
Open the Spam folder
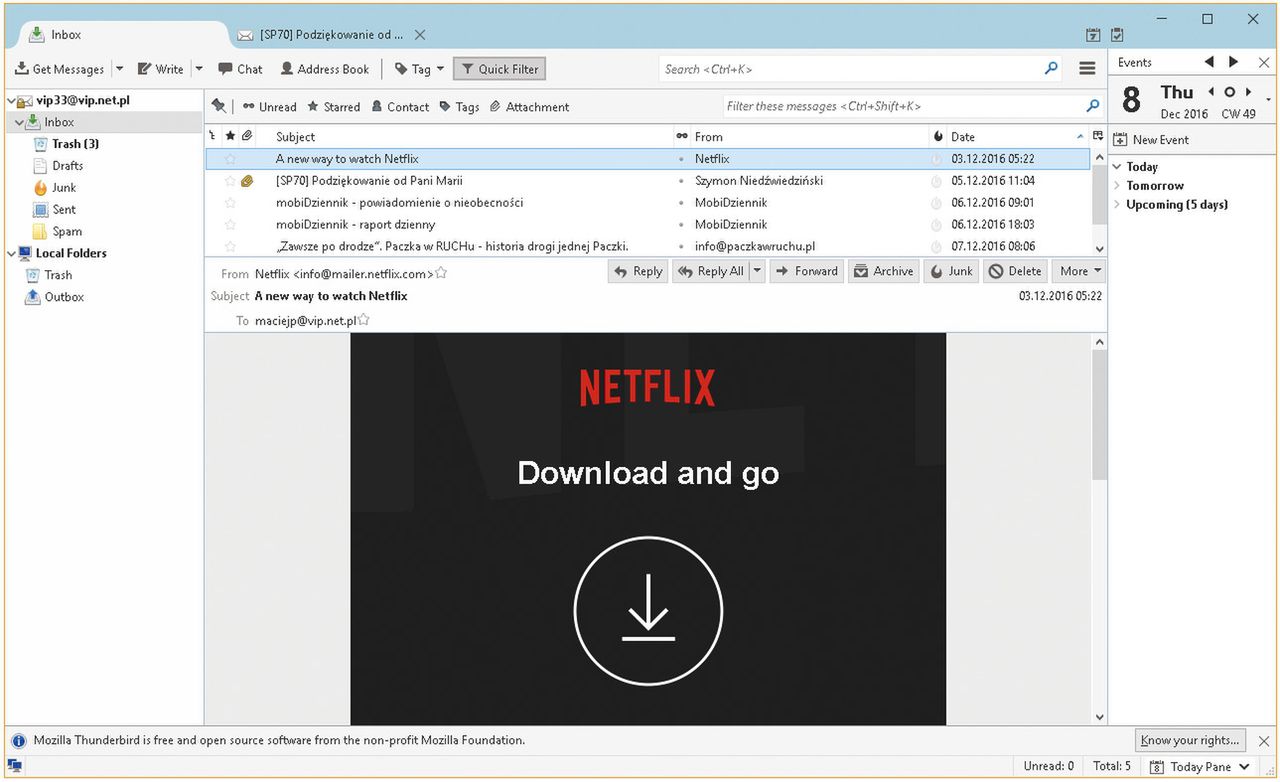pos(67,232)
